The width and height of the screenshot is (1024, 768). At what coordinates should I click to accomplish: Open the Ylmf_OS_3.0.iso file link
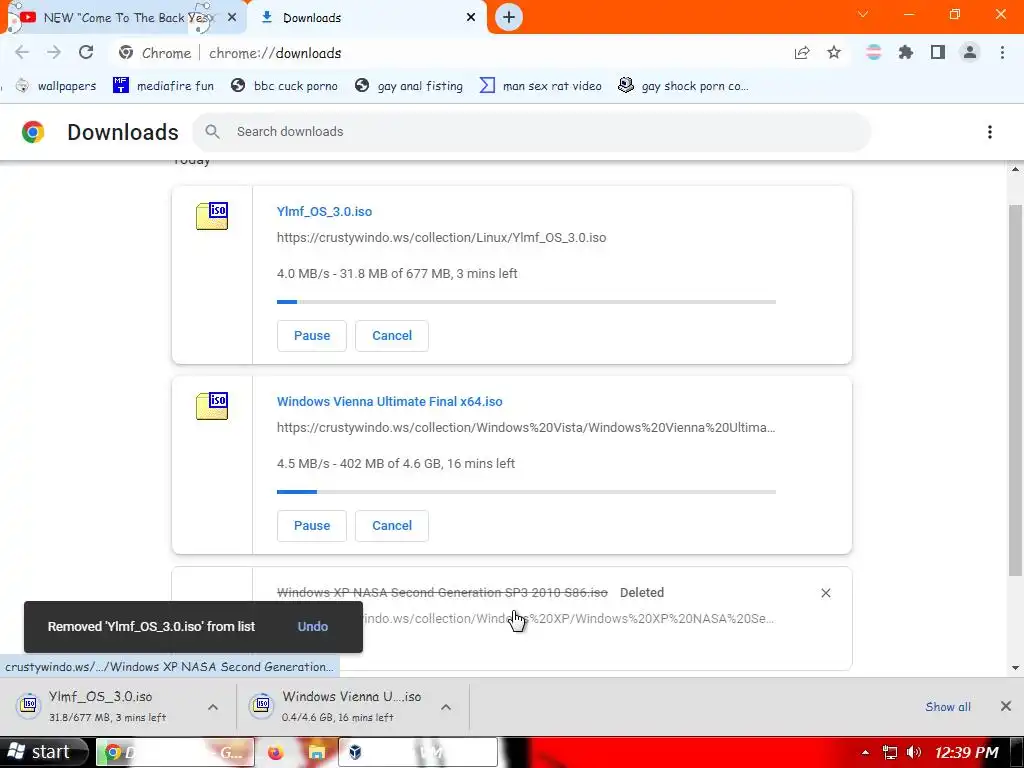[x=324, y=212]
